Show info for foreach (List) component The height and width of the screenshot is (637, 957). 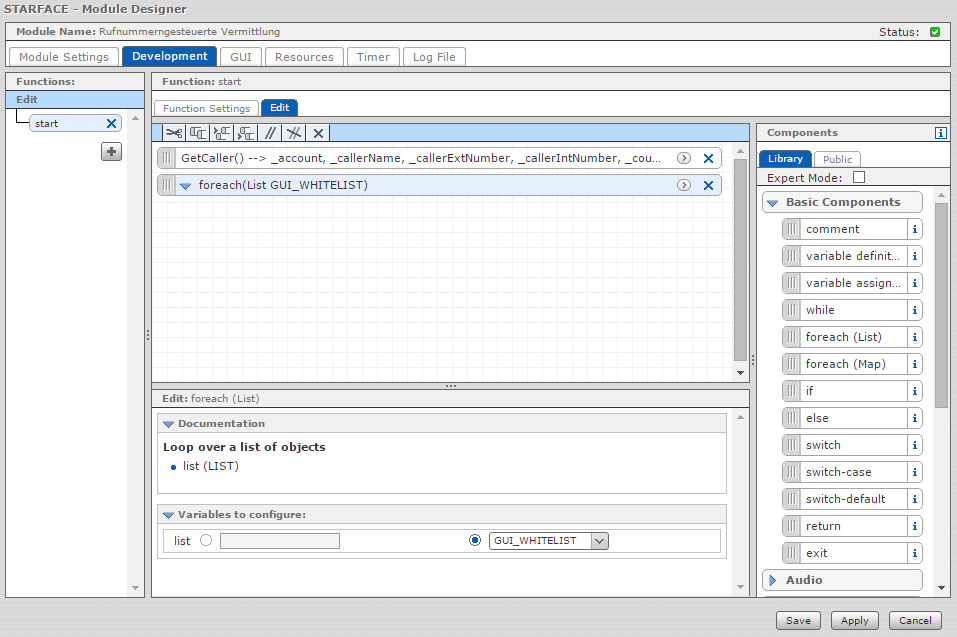[x=914, y=337]
